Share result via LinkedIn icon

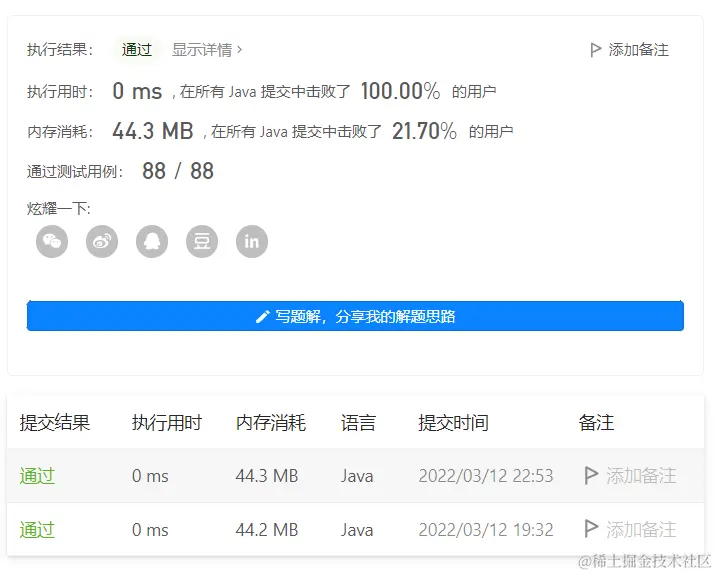252,241
